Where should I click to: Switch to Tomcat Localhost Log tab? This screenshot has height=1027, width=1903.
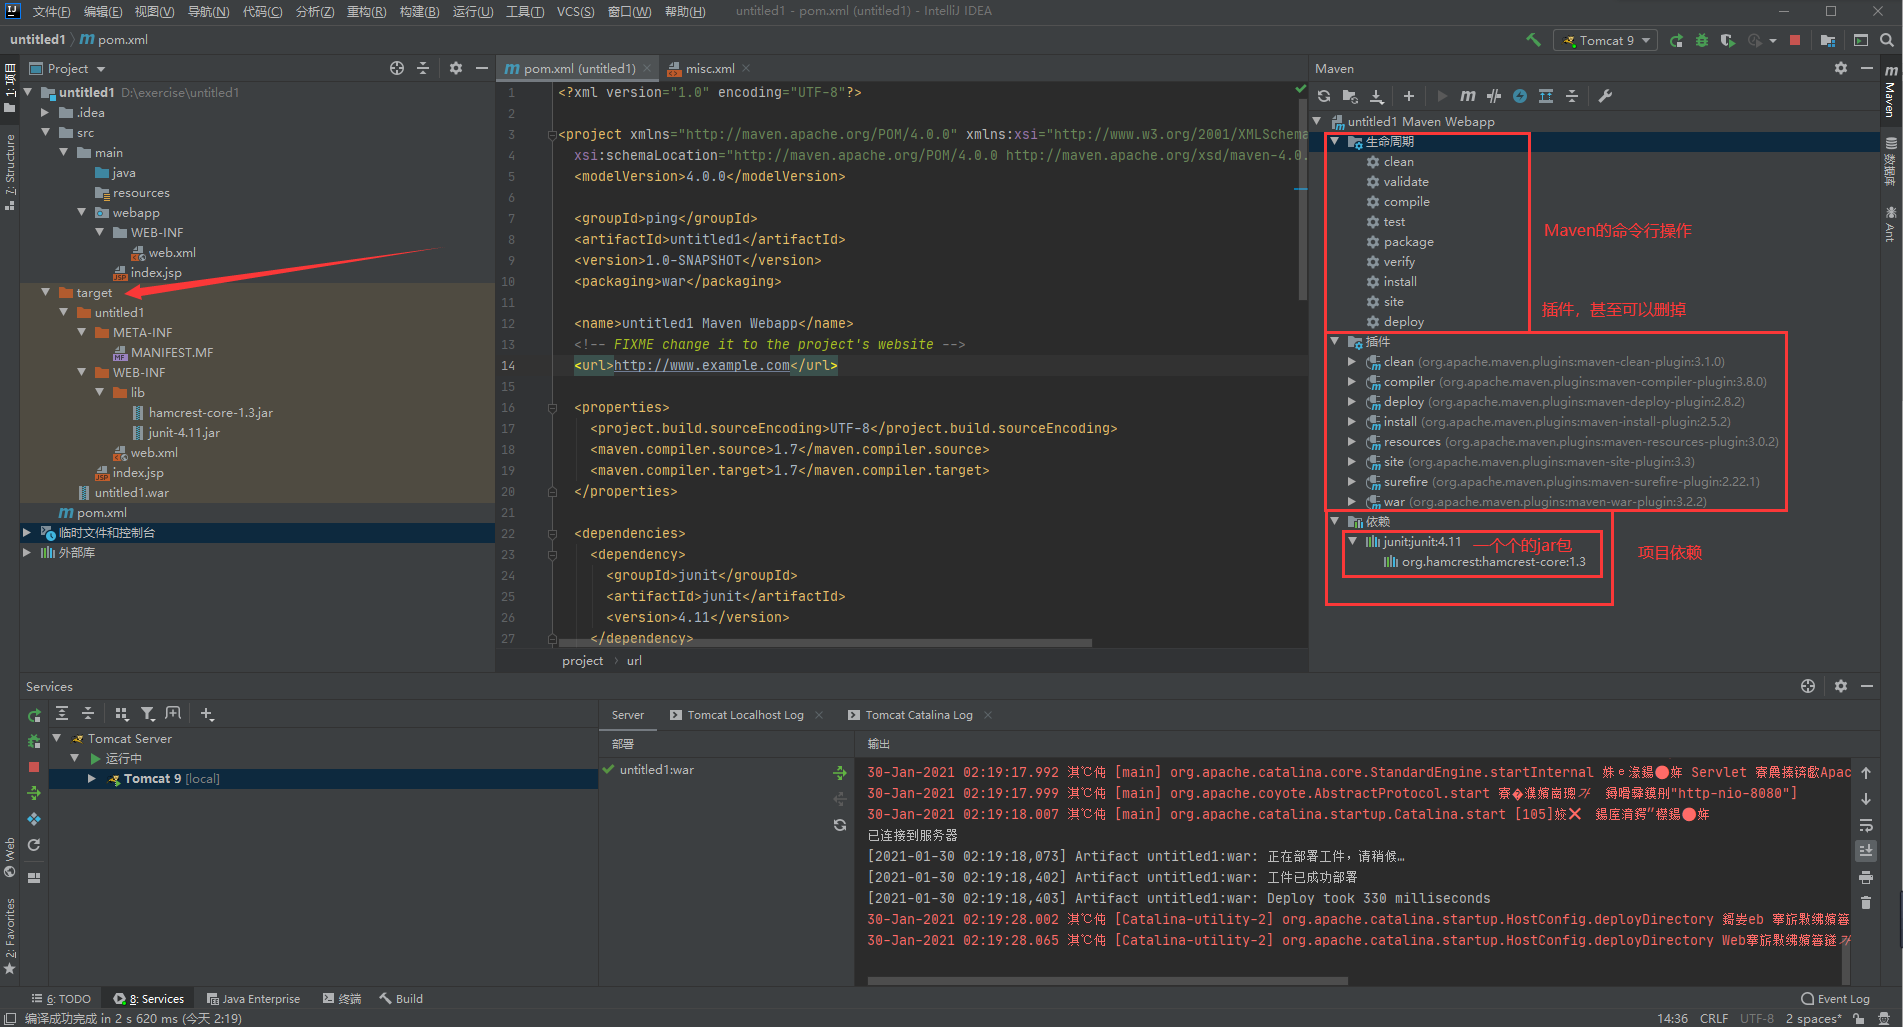(x=745, y=715)
